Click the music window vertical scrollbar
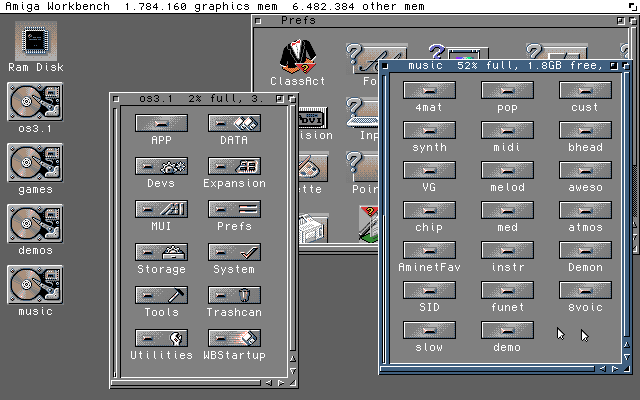 pos(627,206)
